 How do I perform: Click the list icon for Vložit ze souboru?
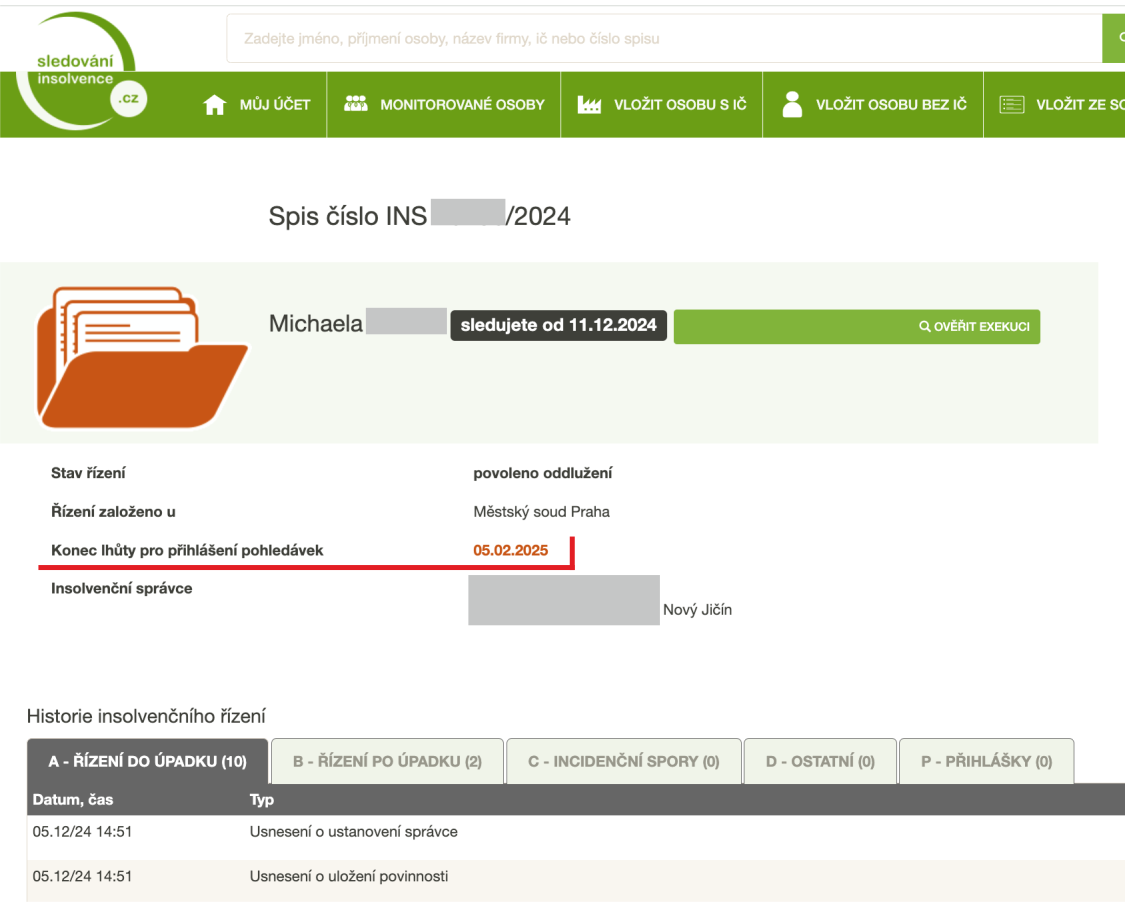click(x=1012, y=105)
